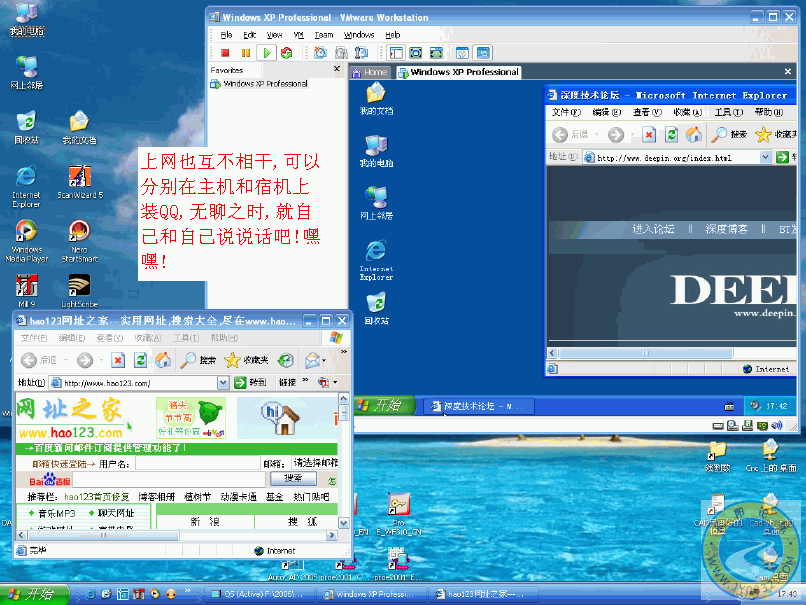
Task: Open the VM menu in VMware Workstation
Action: 299,35
